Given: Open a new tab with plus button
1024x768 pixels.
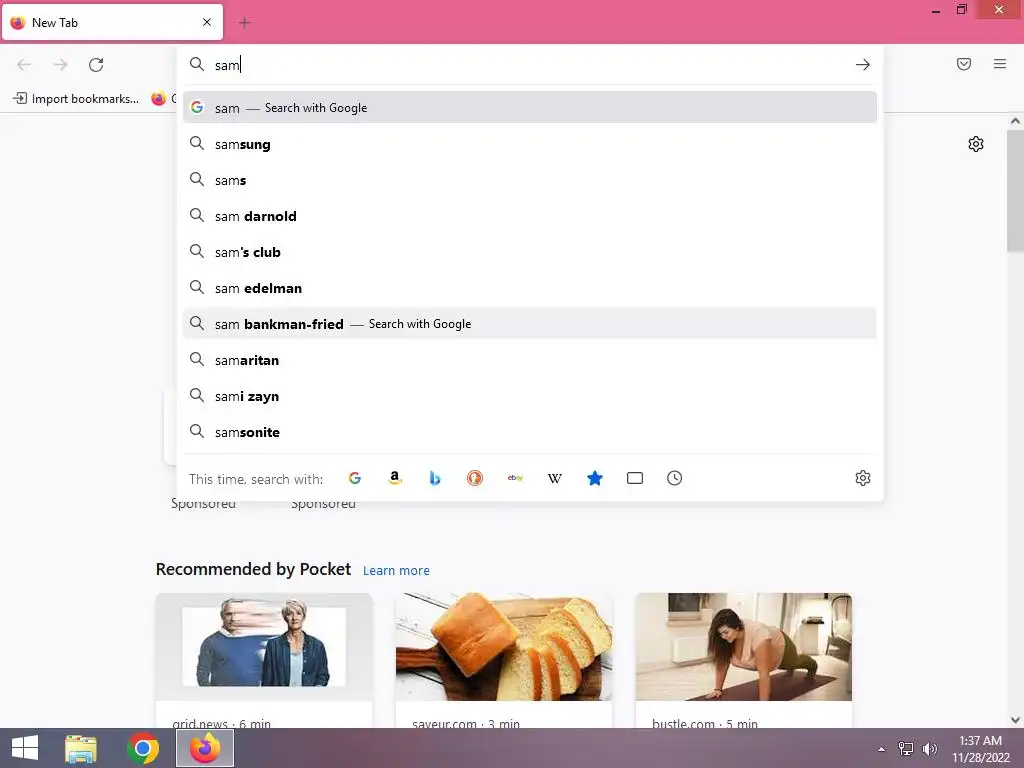Looking at the screenshot, I should click(244, 23).
